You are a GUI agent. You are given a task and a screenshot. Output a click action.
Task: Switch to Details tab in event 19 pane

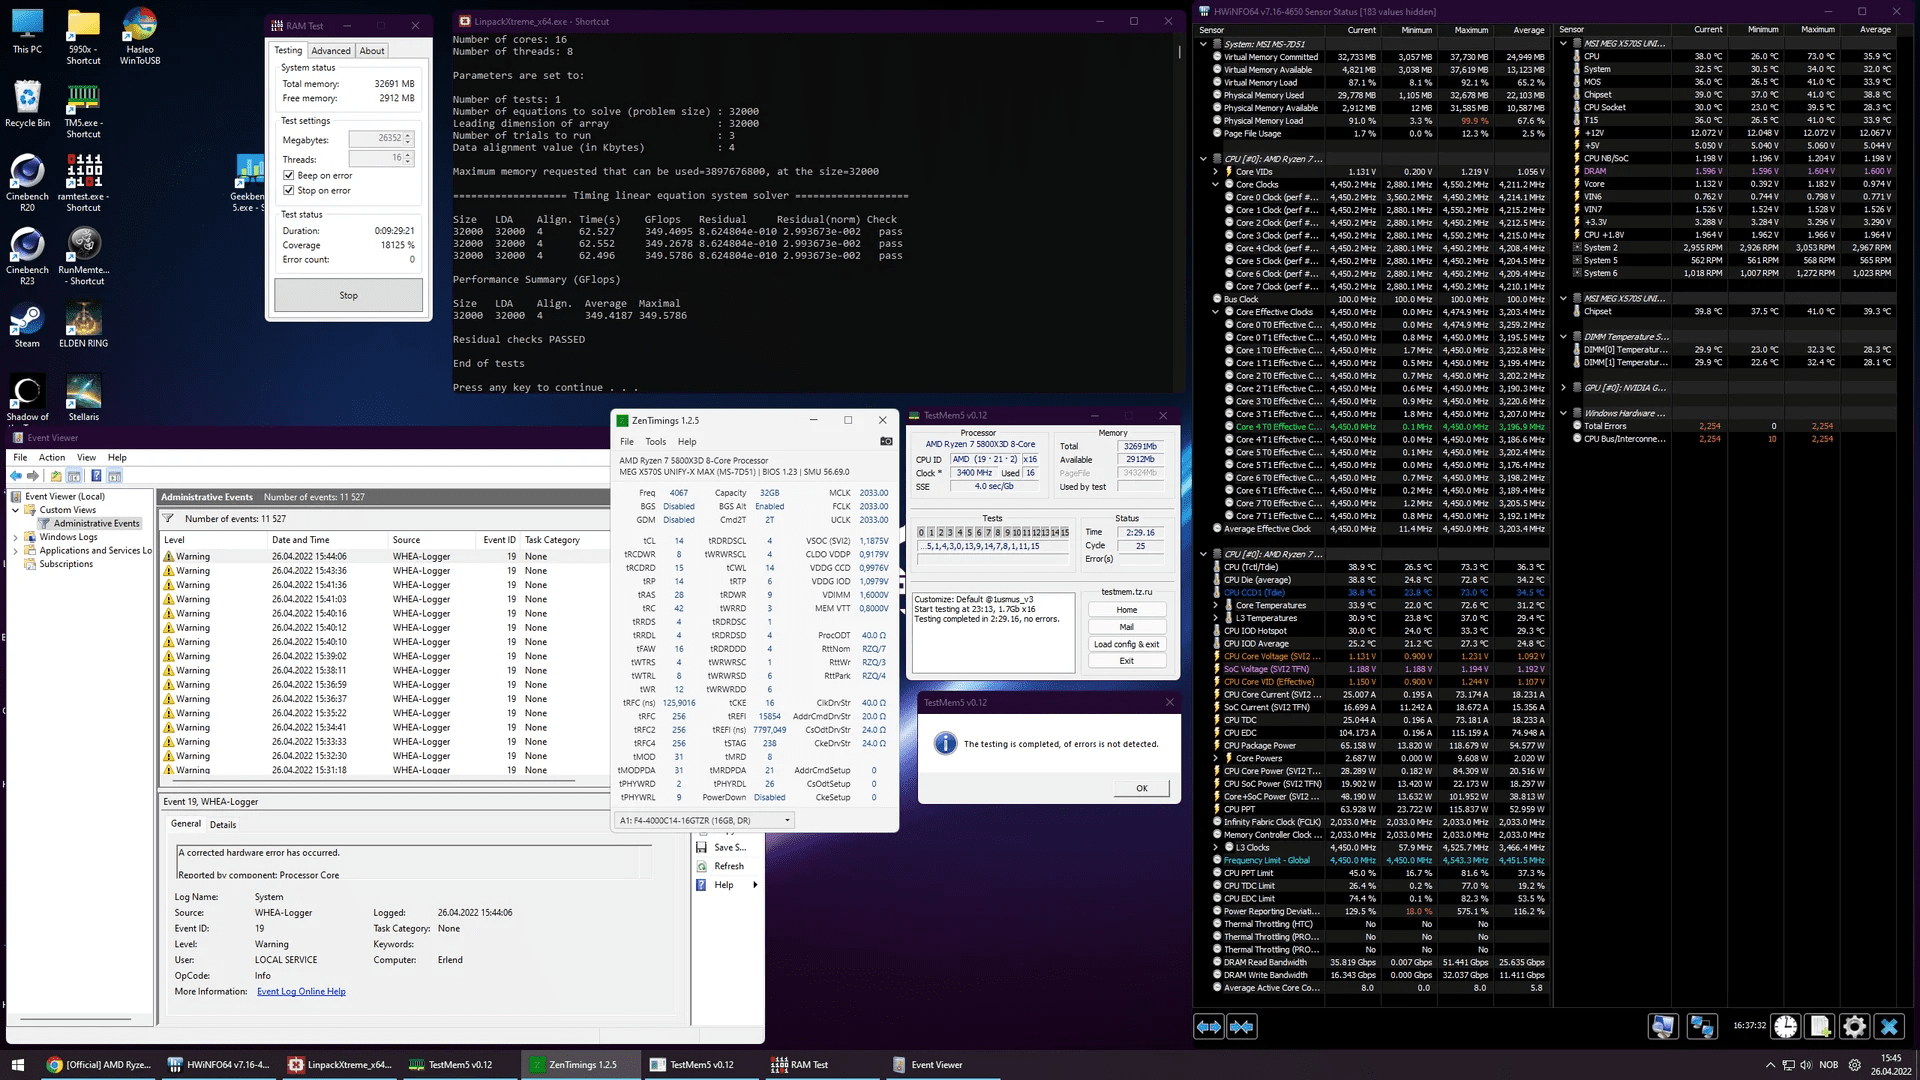[223, 825]
